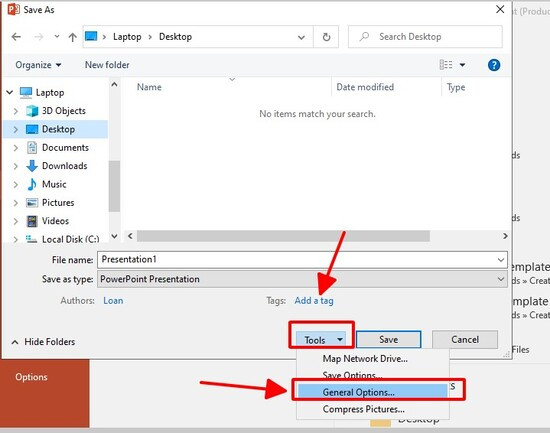Open the Music folder

[x=54, y=184]
